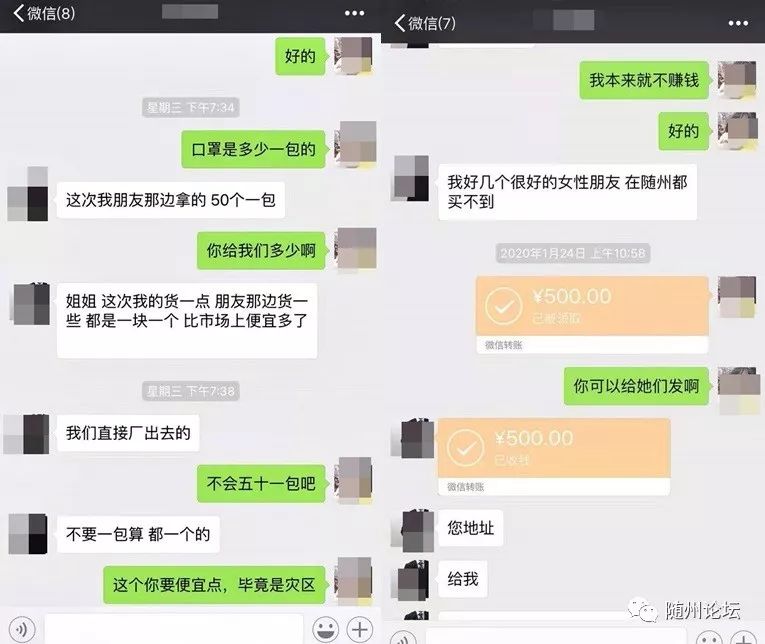Viewport: 765px width, 644px height.
Task: Tap back arrow labeled 微信(8)
Action: 44,13
